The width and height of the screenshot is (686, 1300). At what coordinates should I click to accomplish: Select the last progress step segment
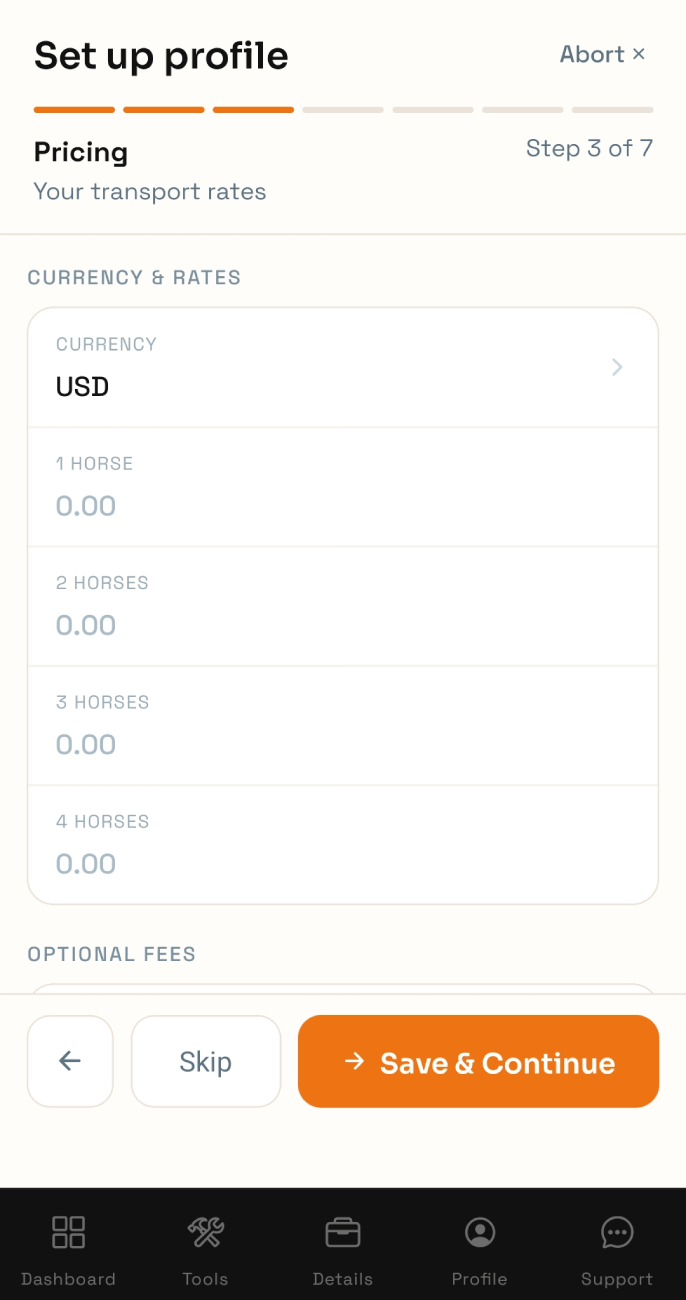(612, 110)
